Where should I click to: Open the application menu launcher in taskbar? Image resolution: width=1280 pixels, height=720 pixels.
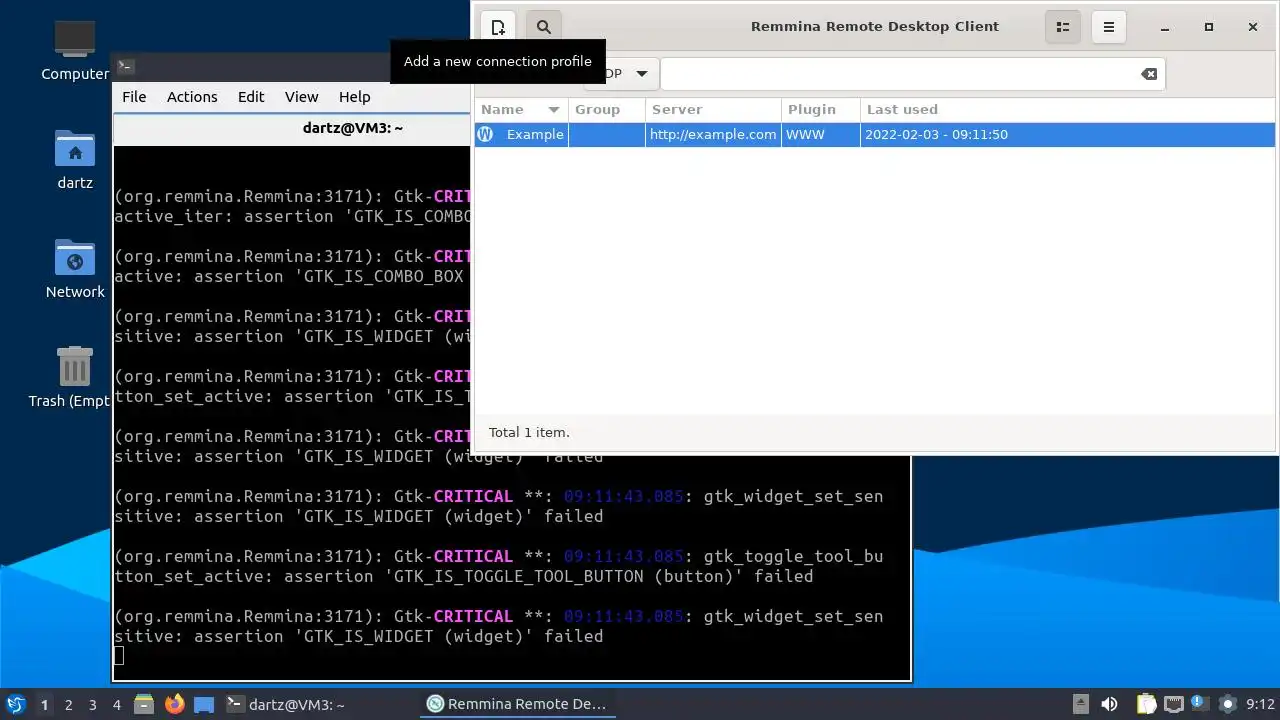click(16, 704)
